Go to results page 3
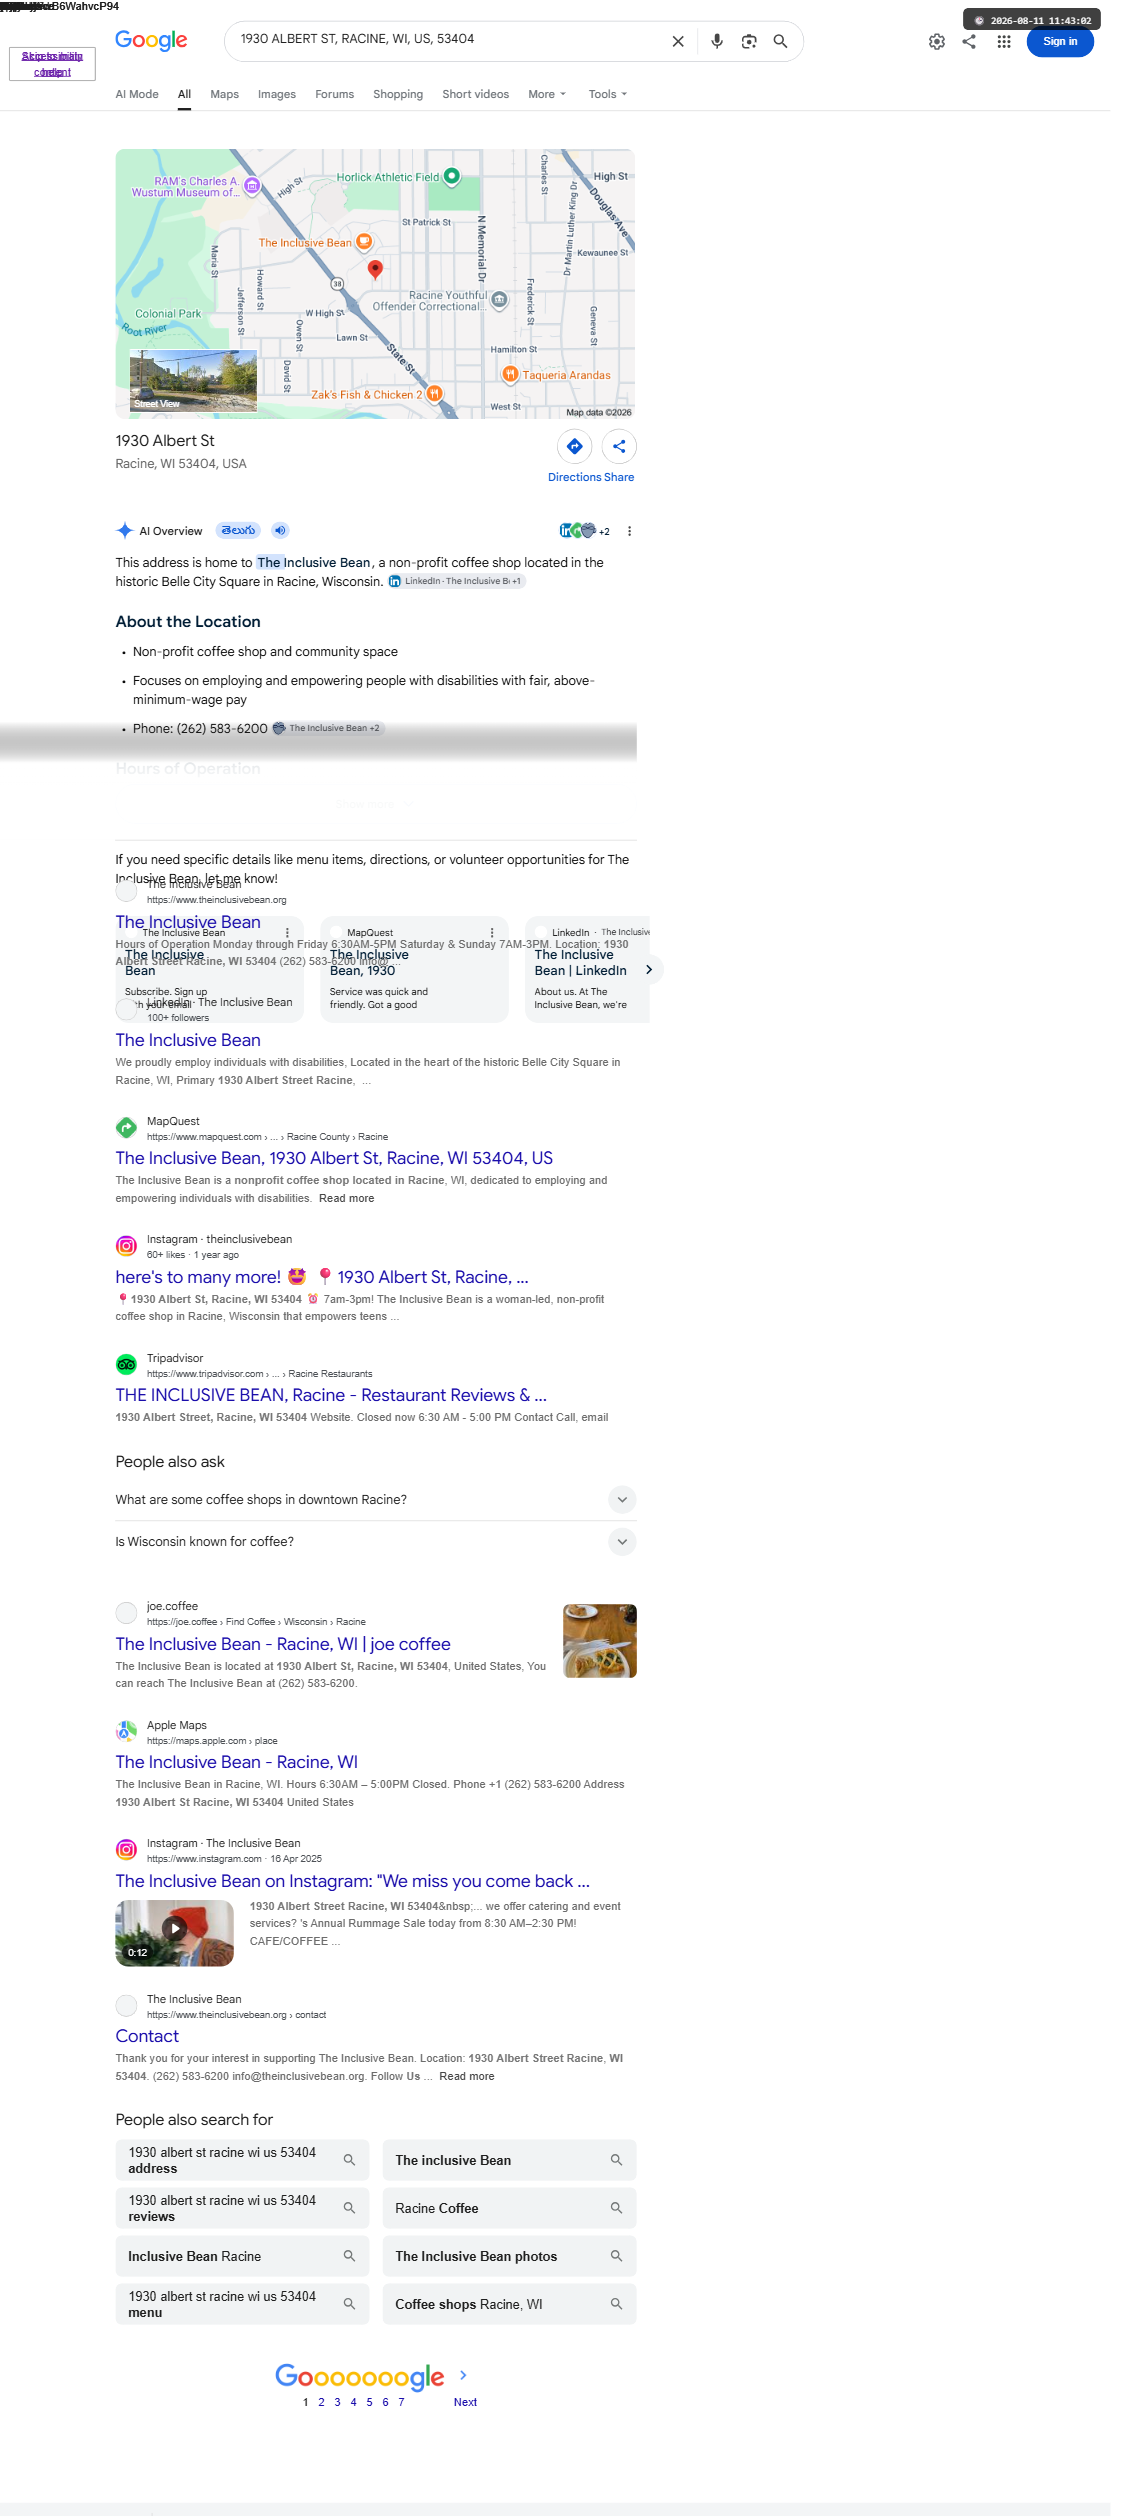1124x2516 pixels. click(337, 2402)
